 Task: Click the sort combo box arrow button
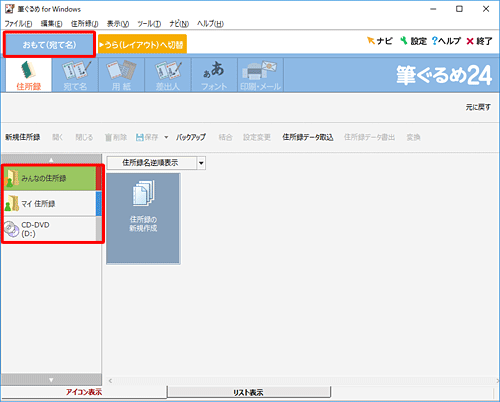tap(201, 163)
